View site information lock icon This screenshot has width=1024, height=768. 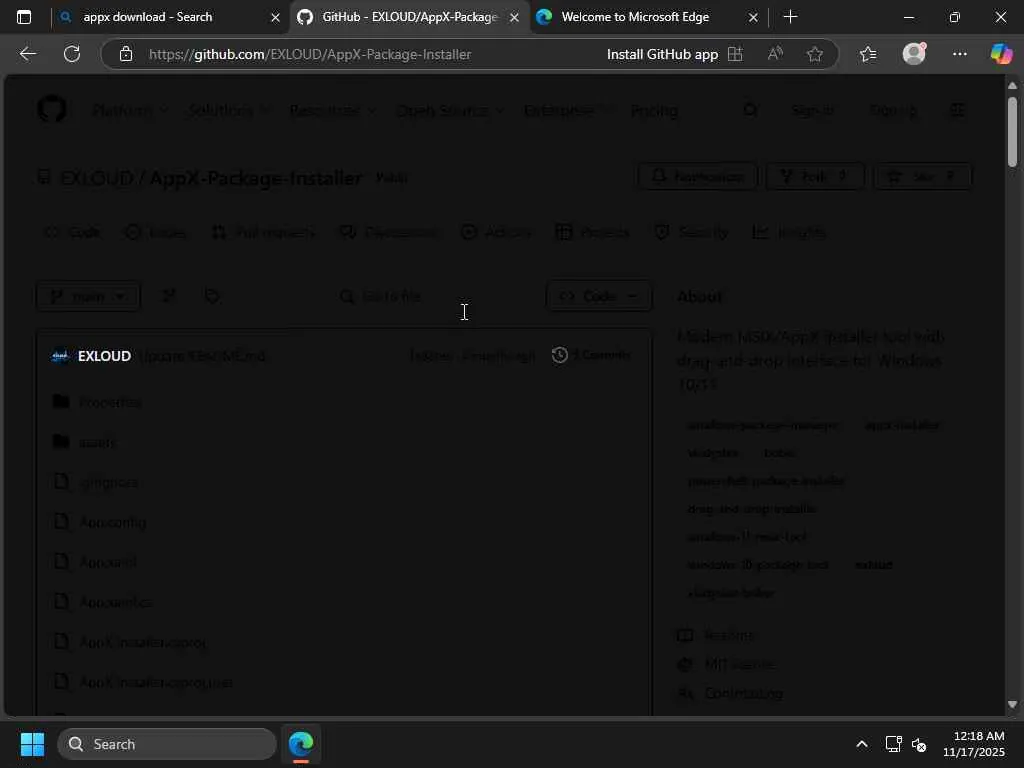tap(126, 54)
